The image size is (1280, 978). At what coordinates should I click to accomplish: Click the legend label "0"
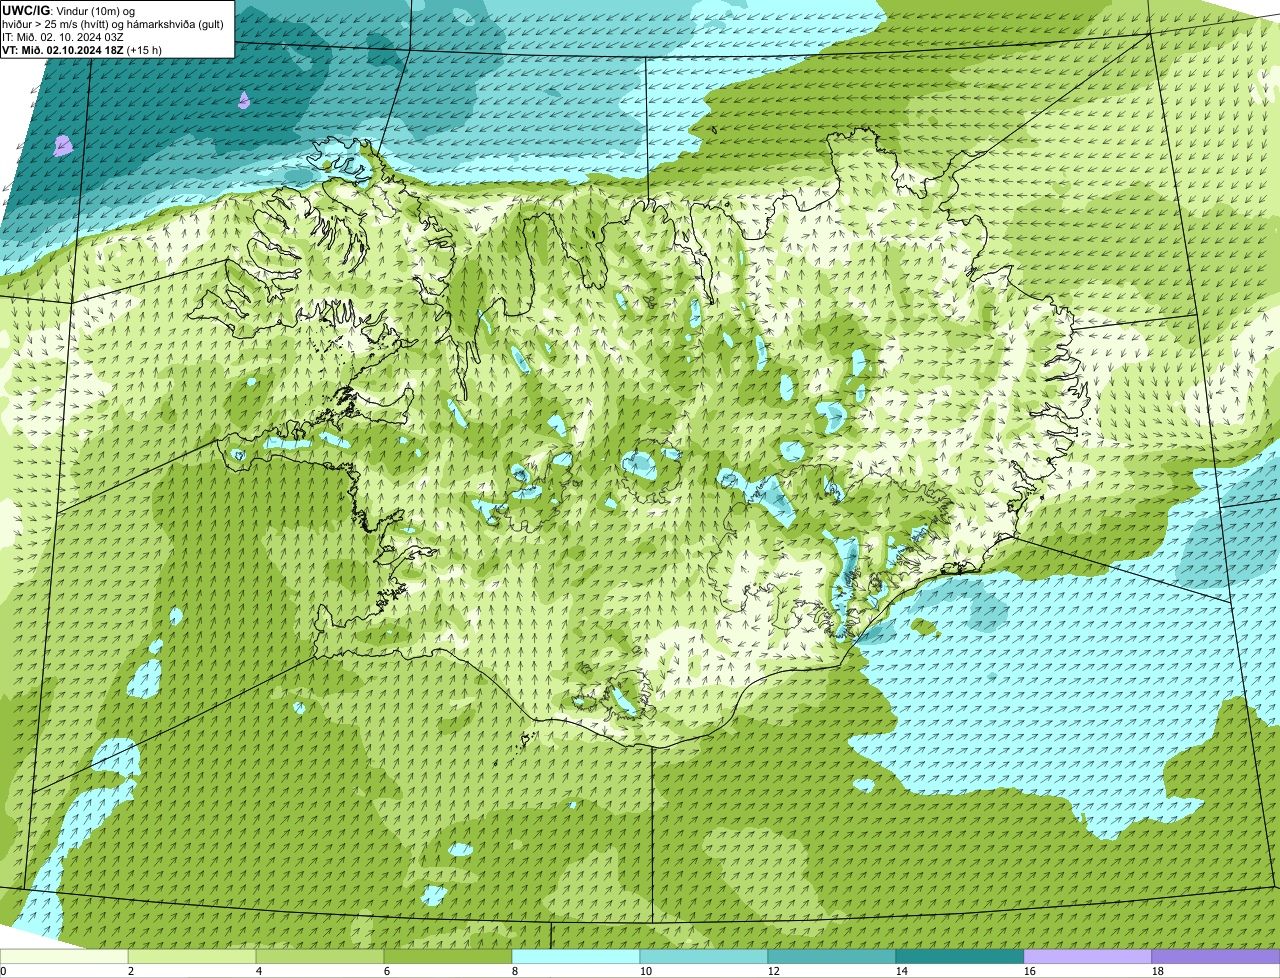pos(3,971)
